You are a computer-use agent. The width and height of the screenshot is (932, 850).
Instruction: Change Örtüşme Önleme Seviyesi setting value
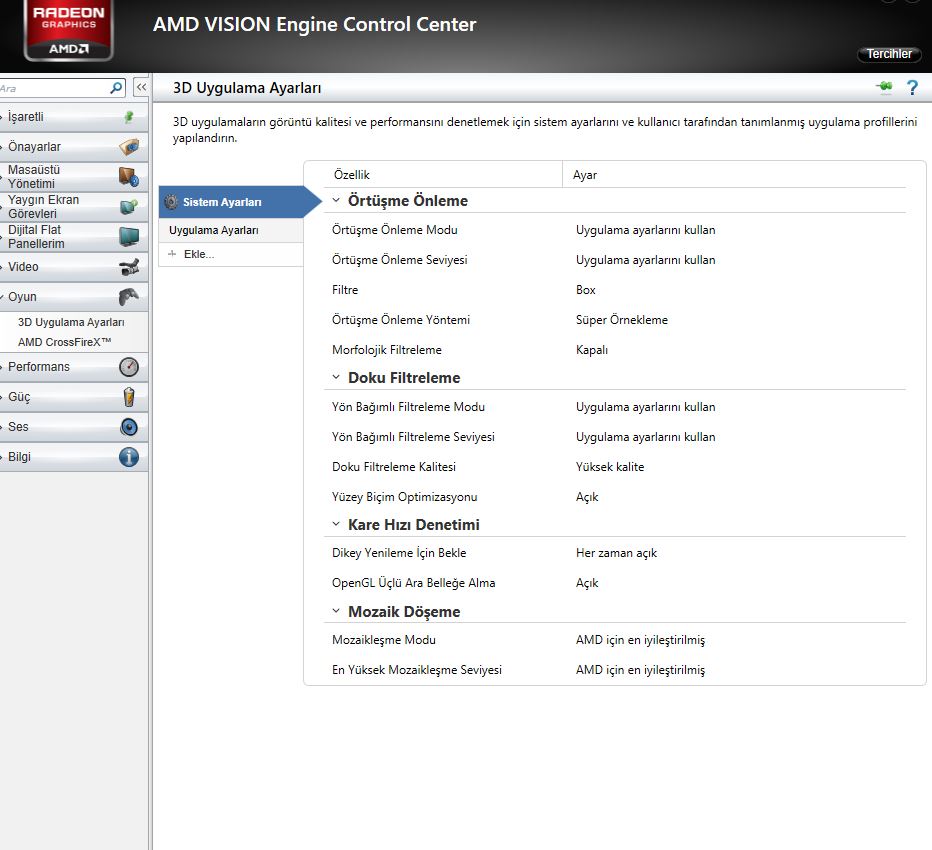point(646,260)
